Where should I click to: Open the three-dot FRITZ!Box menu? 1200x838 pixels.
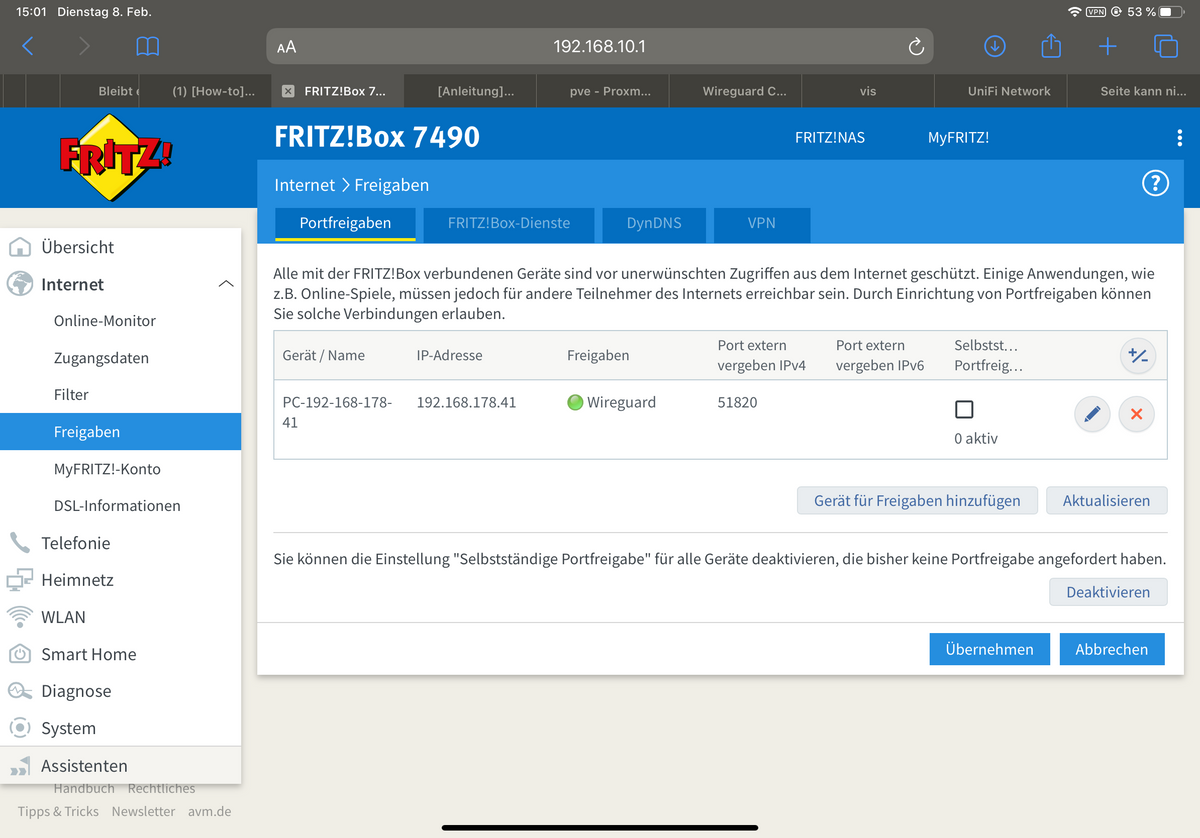(1180, 138)
